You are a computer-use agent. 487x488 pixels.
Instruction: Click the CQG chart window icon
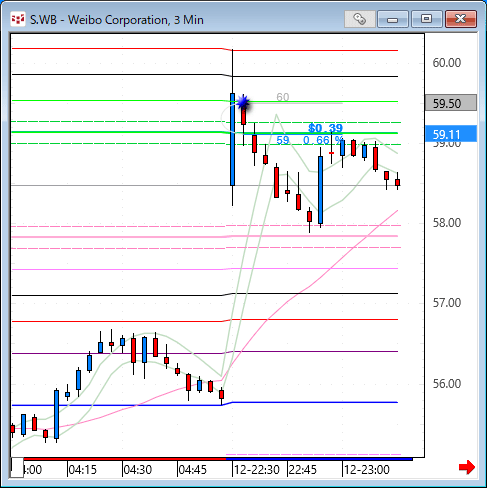coord(18,19)
